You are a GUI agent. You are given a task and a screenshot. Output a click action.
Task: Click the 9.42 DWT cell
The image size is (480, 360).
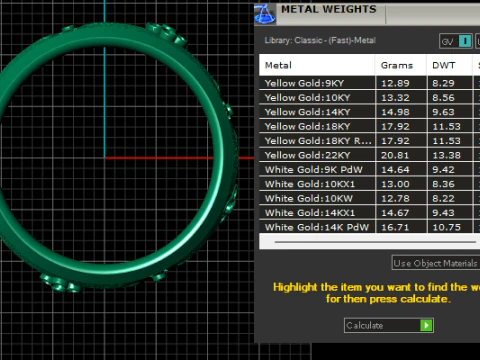point(449,169)
